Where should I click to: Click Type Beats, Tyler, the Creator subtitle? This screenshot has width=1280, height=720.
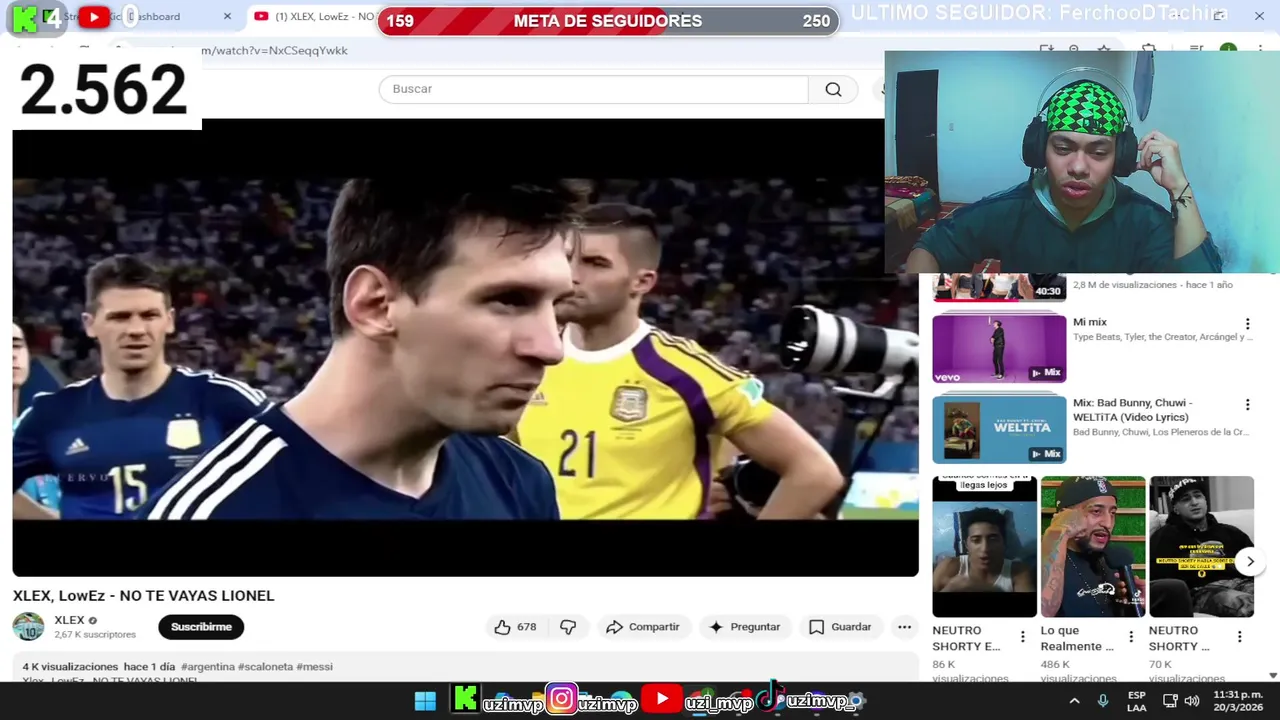1162,337
